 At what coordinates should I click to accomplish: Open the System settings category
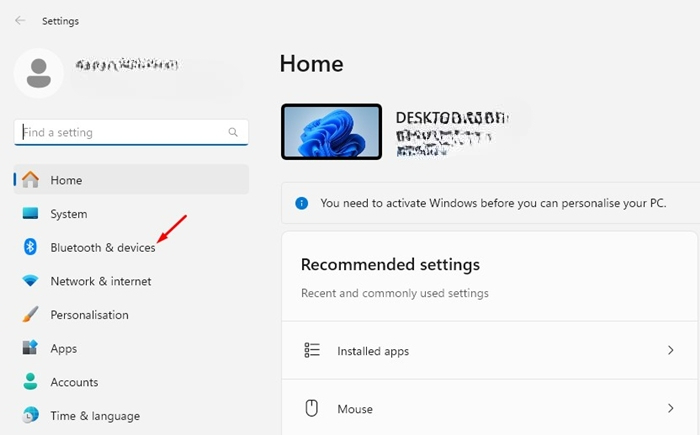click(131, 213)
